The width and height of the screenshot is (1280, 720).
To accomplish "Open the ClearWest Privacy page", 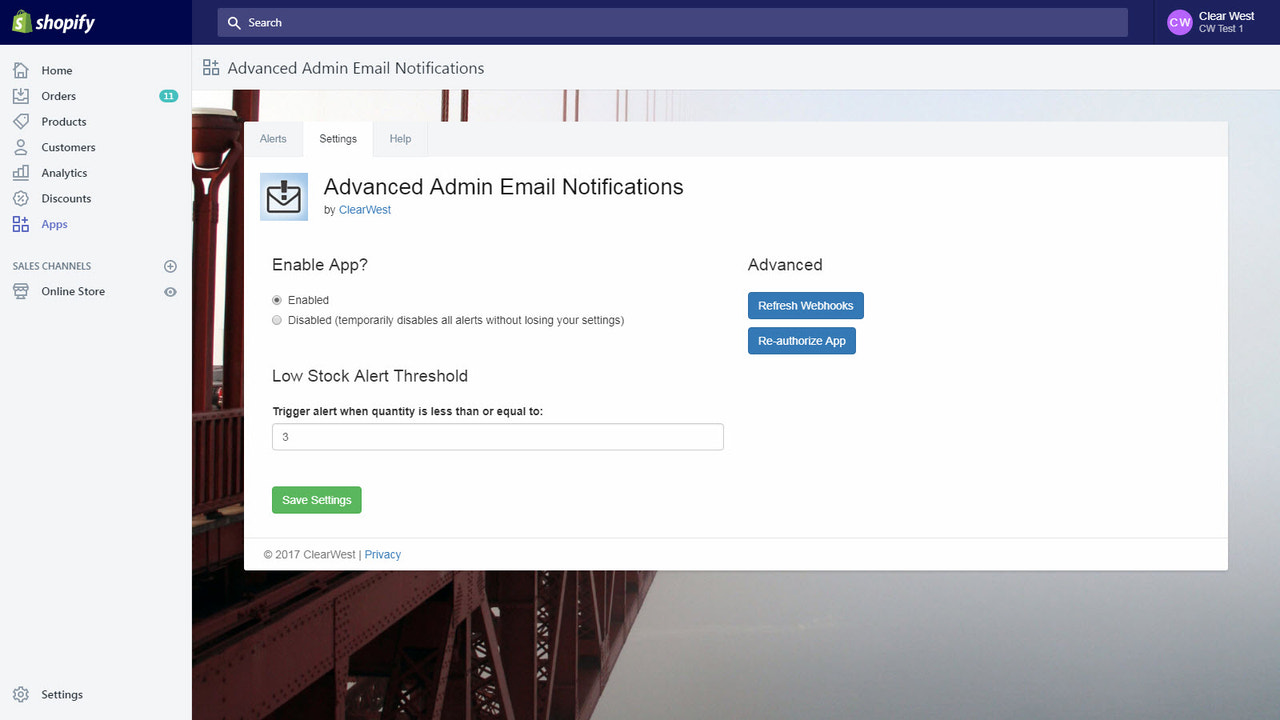I will coord(382,554).
